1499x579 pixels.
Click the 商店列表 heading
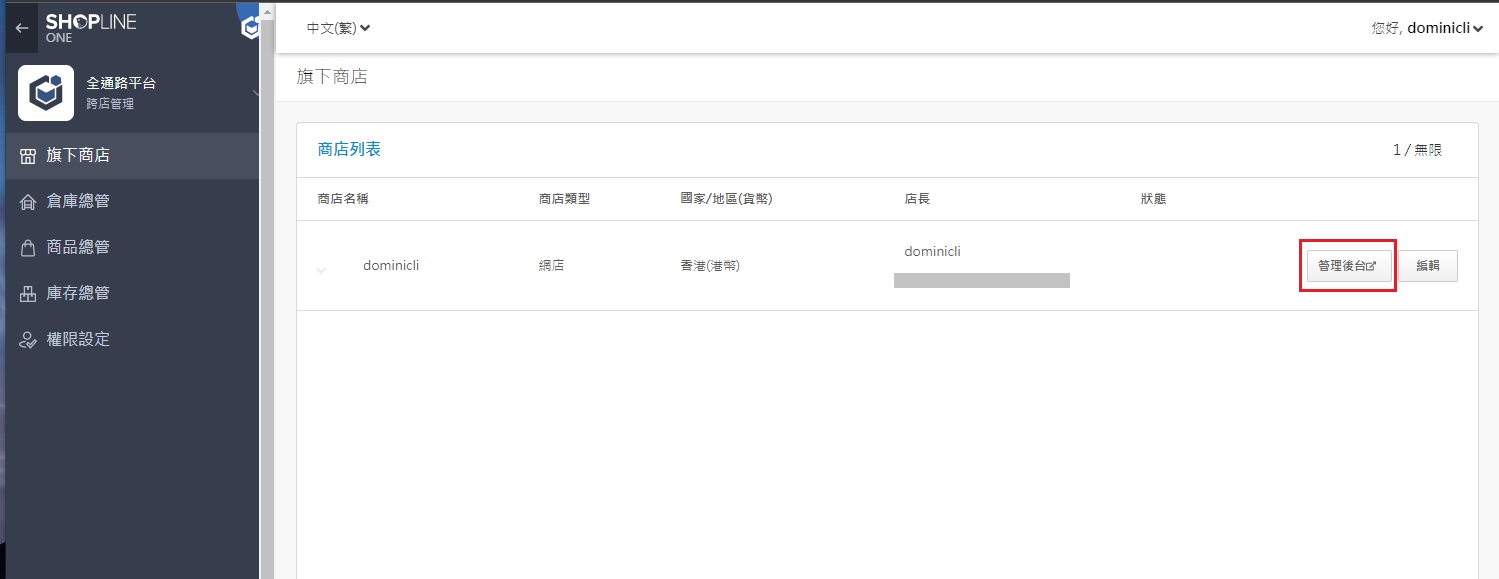tap(349, 149)
